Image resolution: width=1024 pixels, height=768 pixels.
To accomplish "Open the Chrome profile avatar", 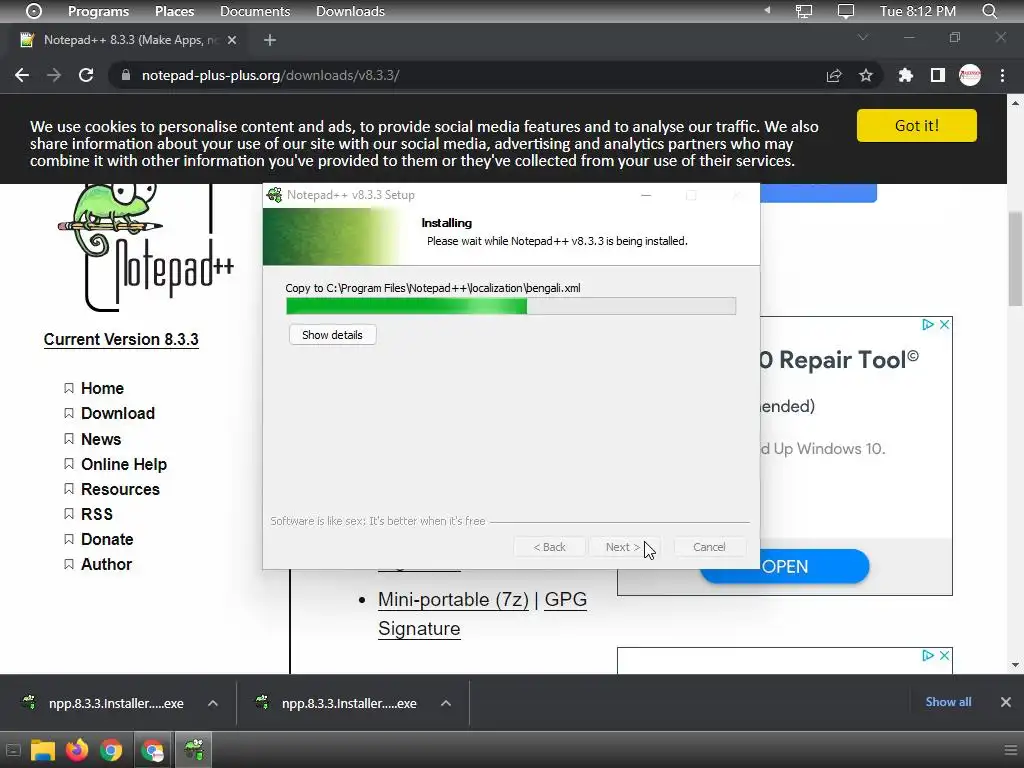I will point(970,75).
